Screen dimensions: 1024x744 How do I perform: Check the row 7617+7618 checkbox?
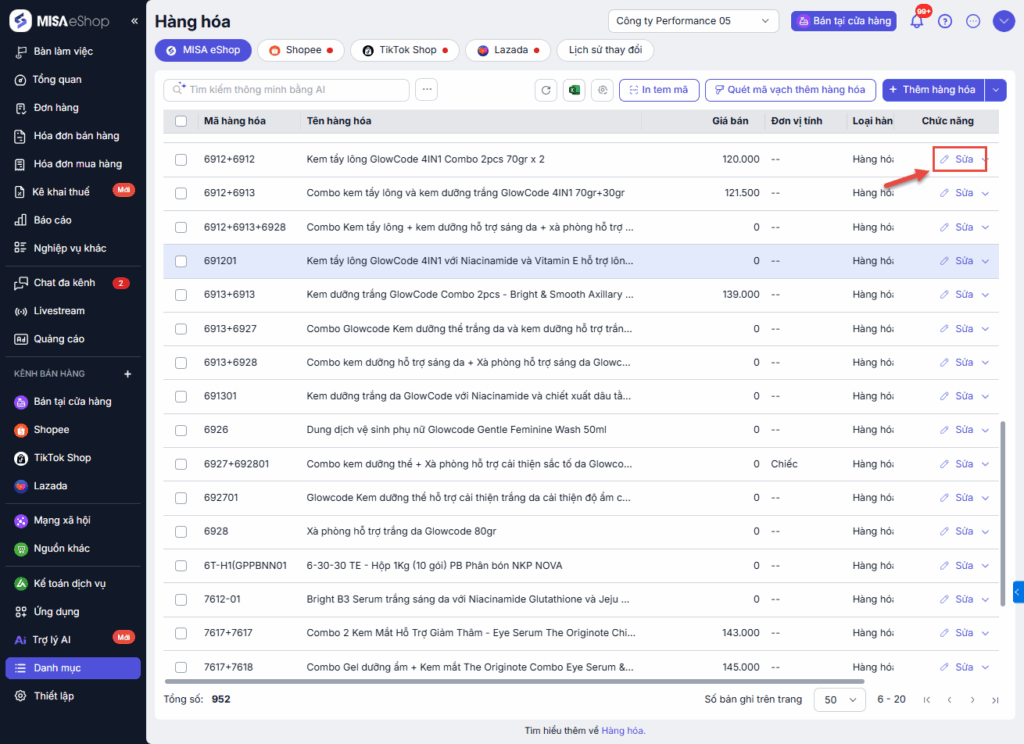[x=181, y=667]
